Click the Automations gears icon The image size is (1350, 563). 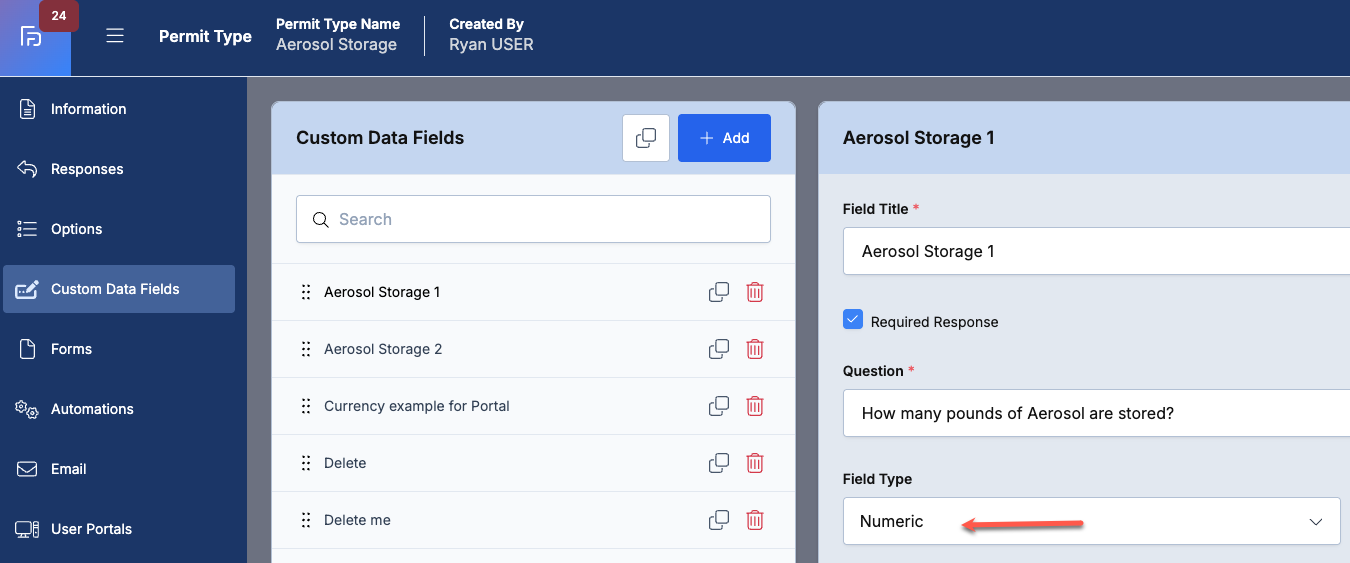point(27,409)
